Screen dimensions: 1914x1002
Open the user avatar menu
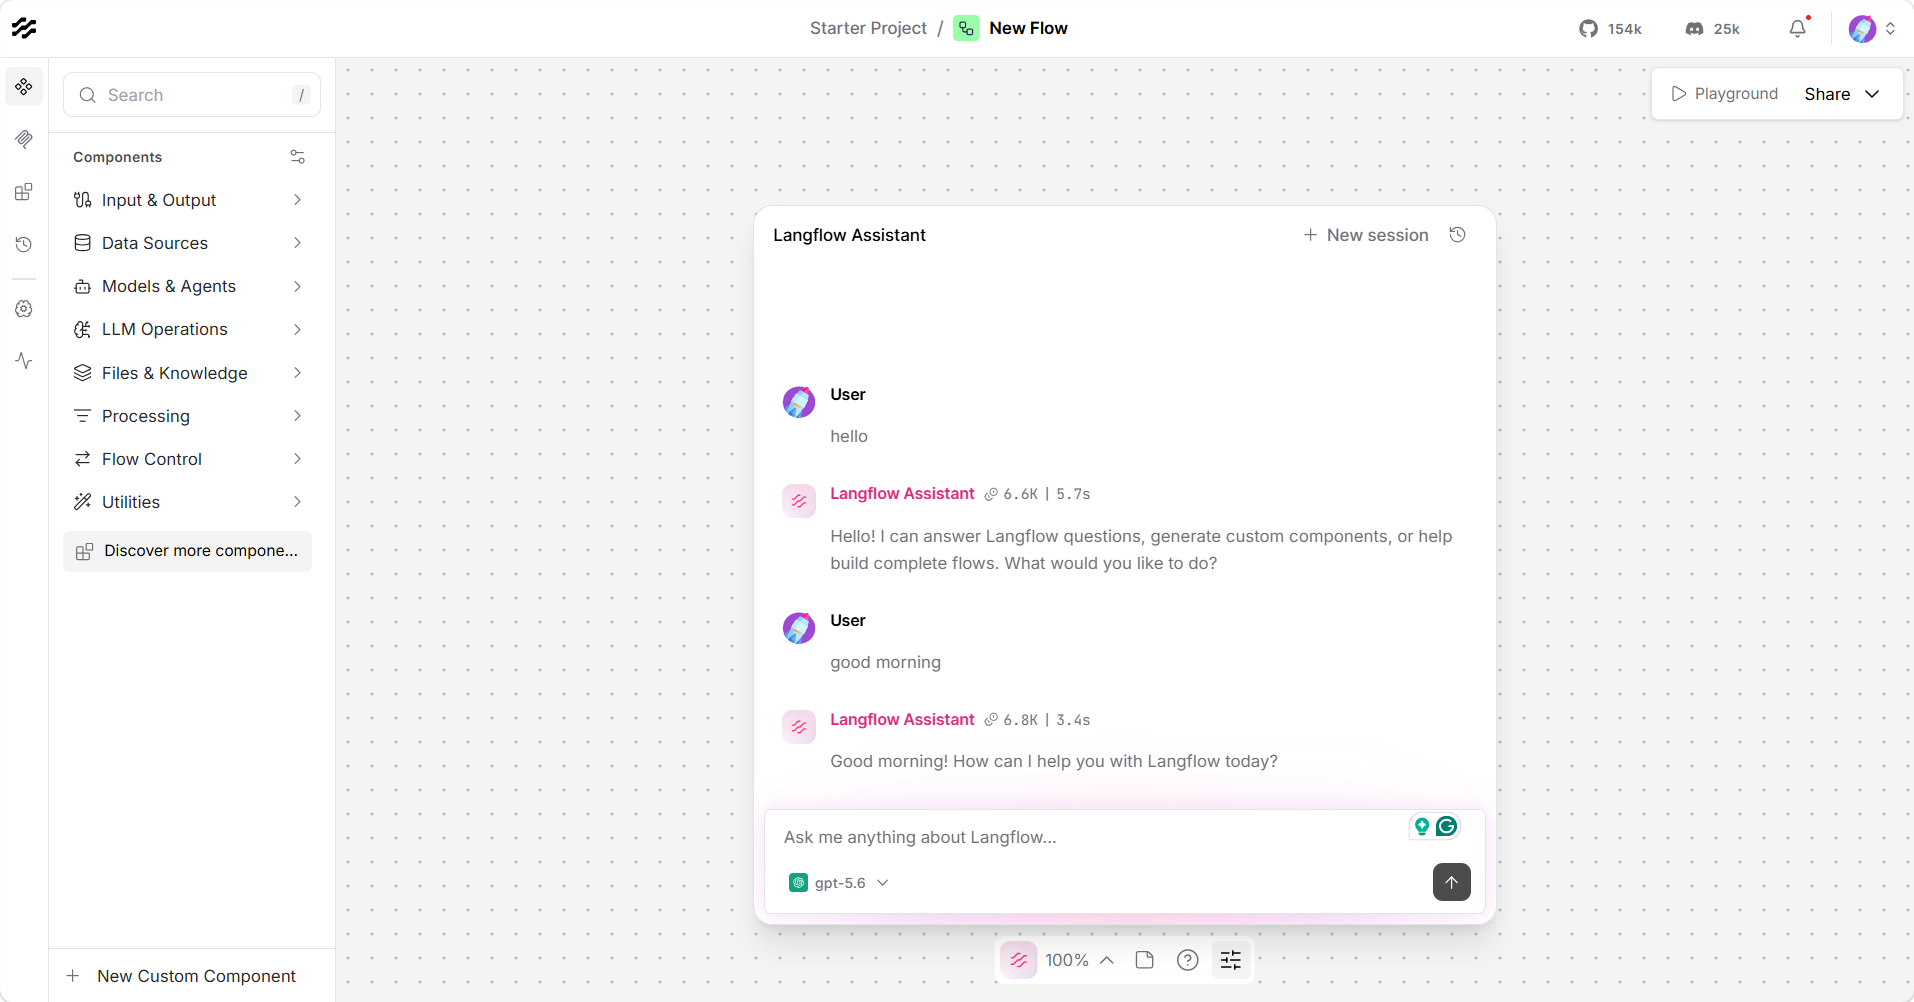tap(1872, 29)
